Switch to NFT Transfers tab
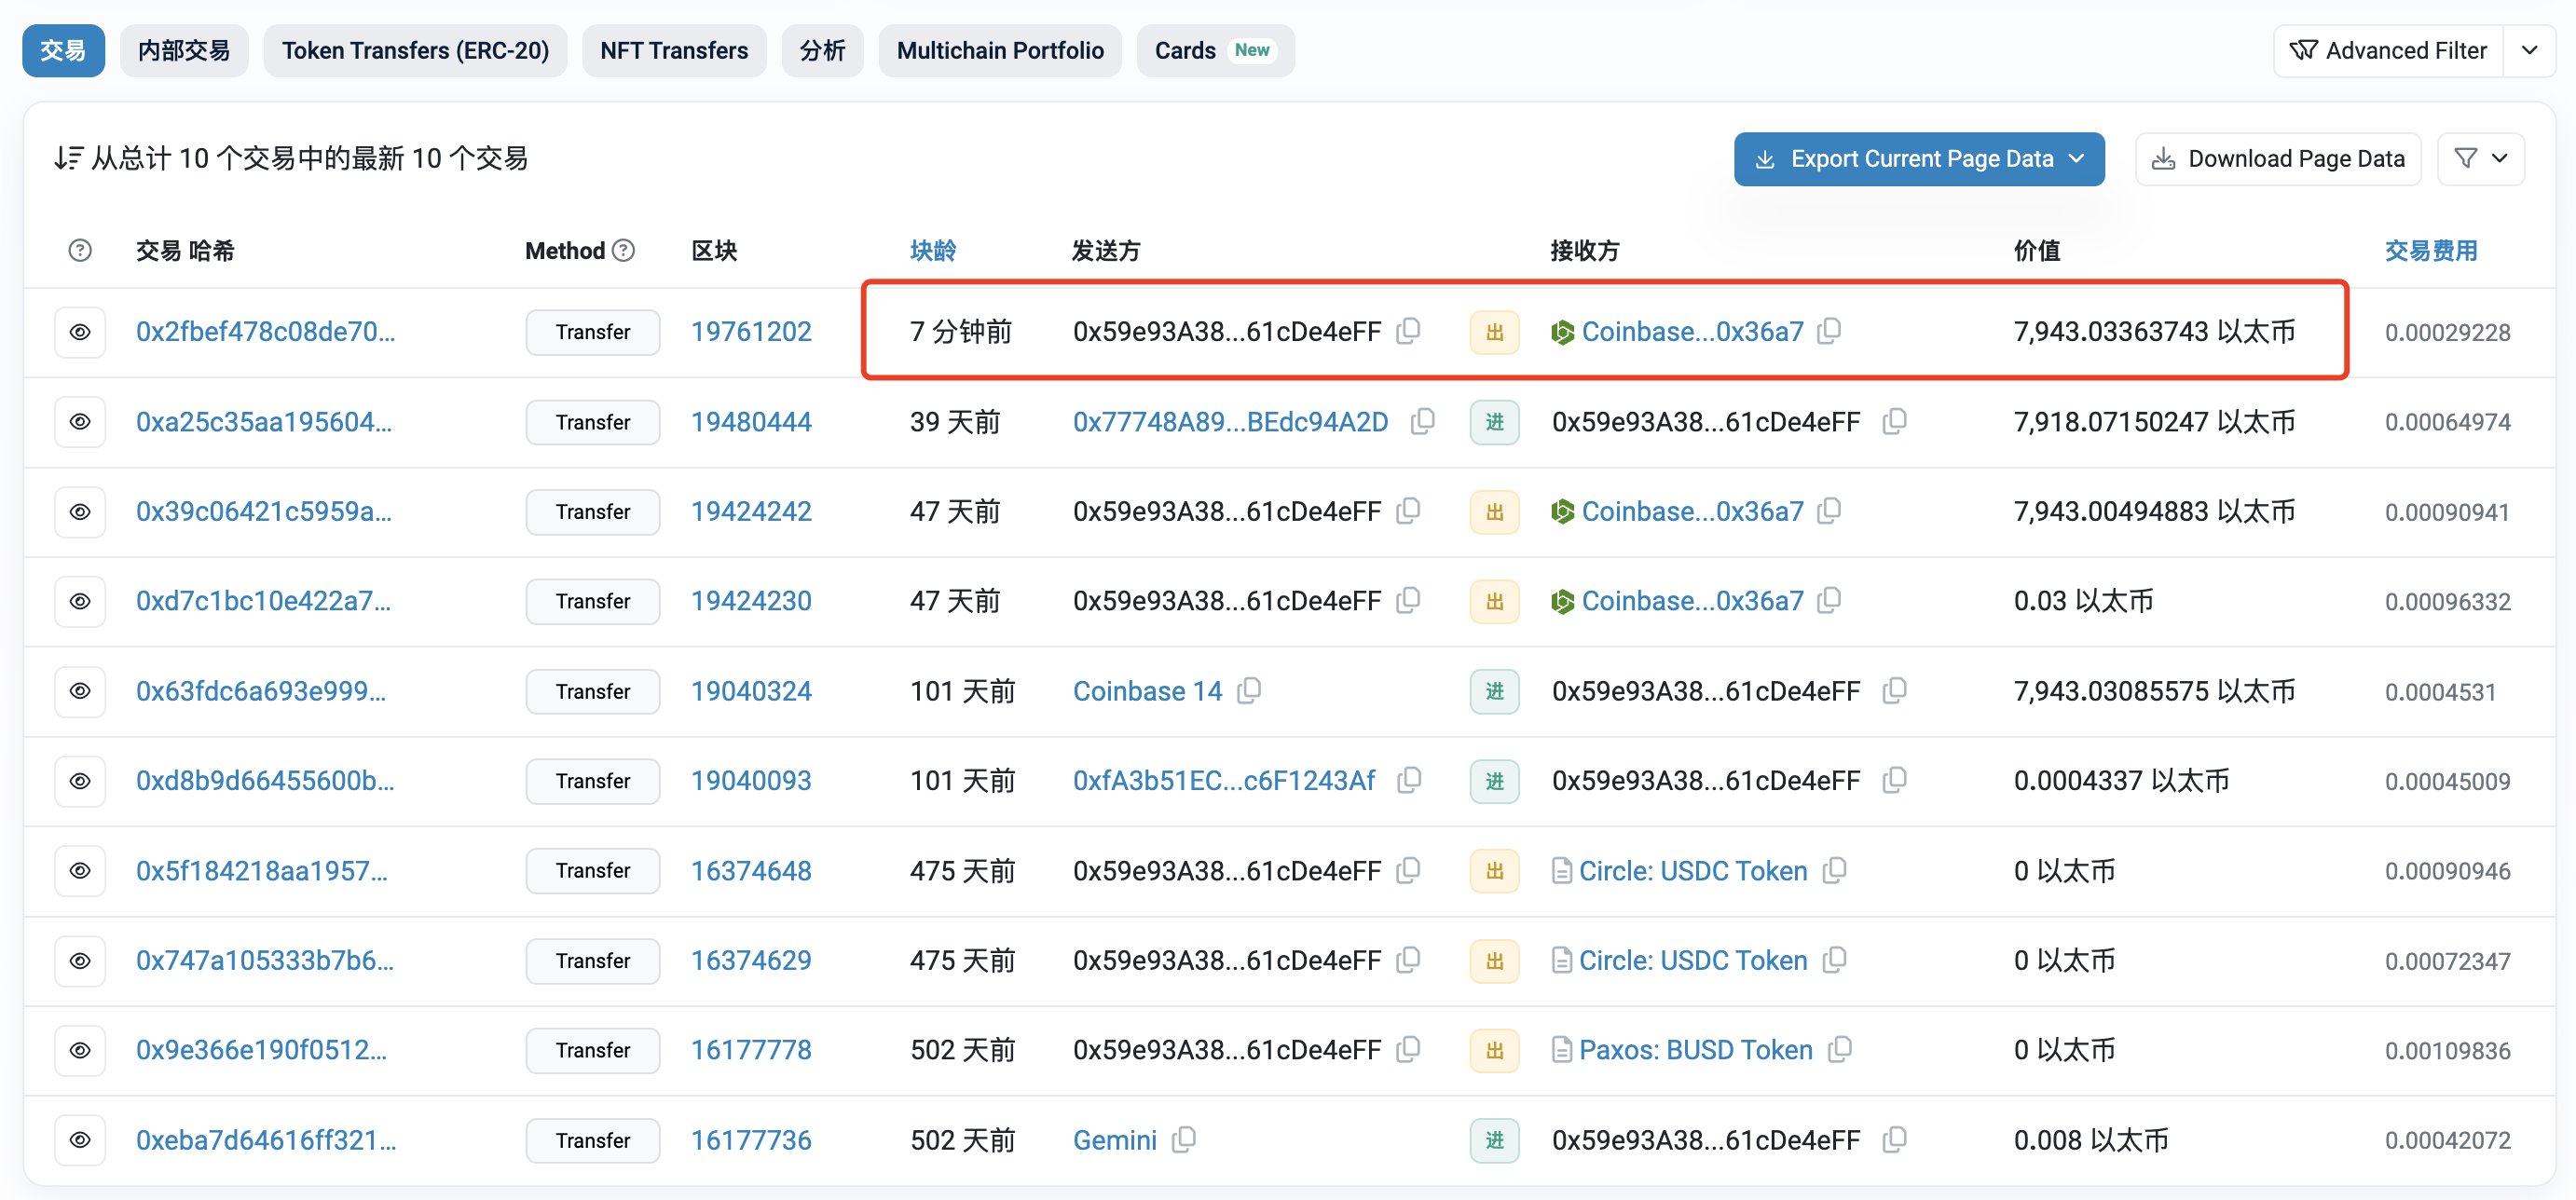Image resolution: width=2576 pixels, height=1200 pixels. coord(674,50)
